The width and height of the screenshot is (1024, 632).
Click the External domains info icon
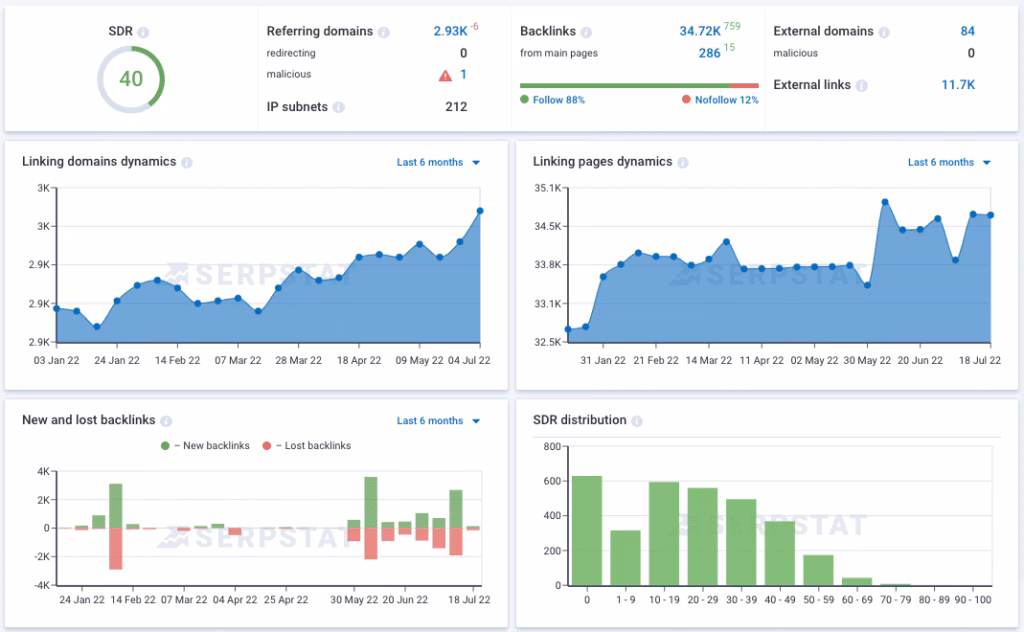coord(883,31)
